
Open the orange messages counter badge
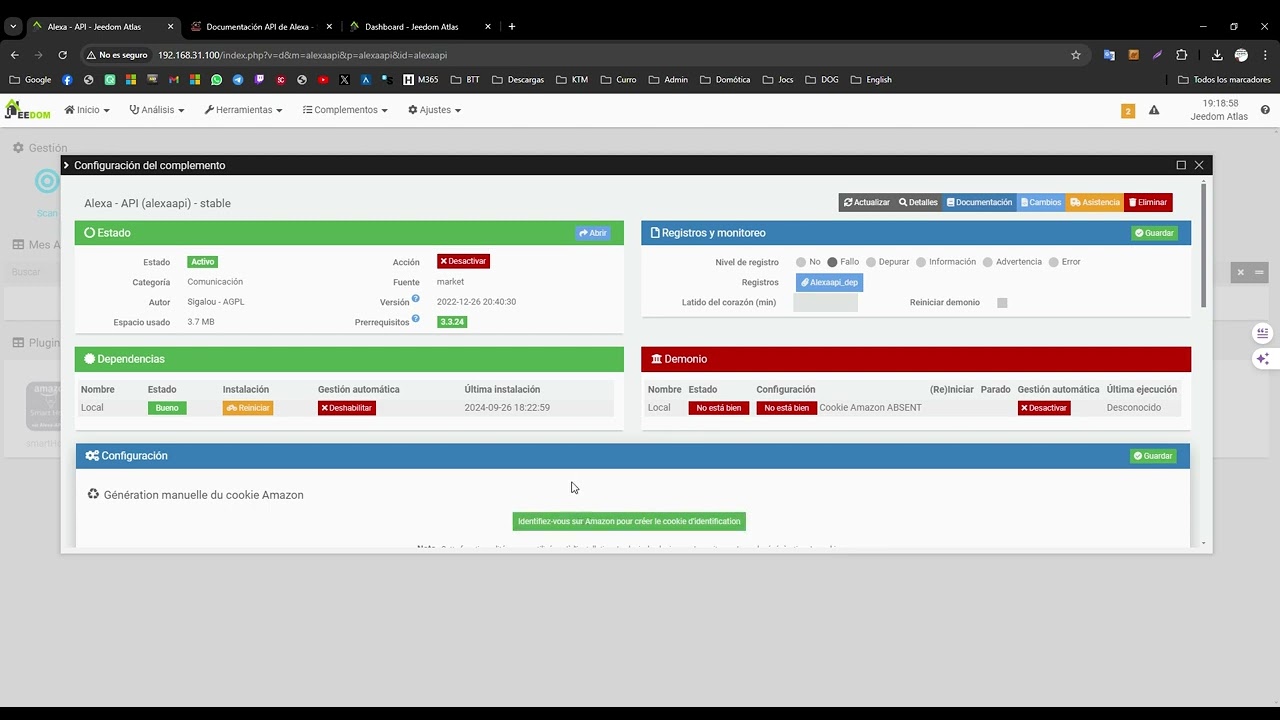pos(1128,111)
